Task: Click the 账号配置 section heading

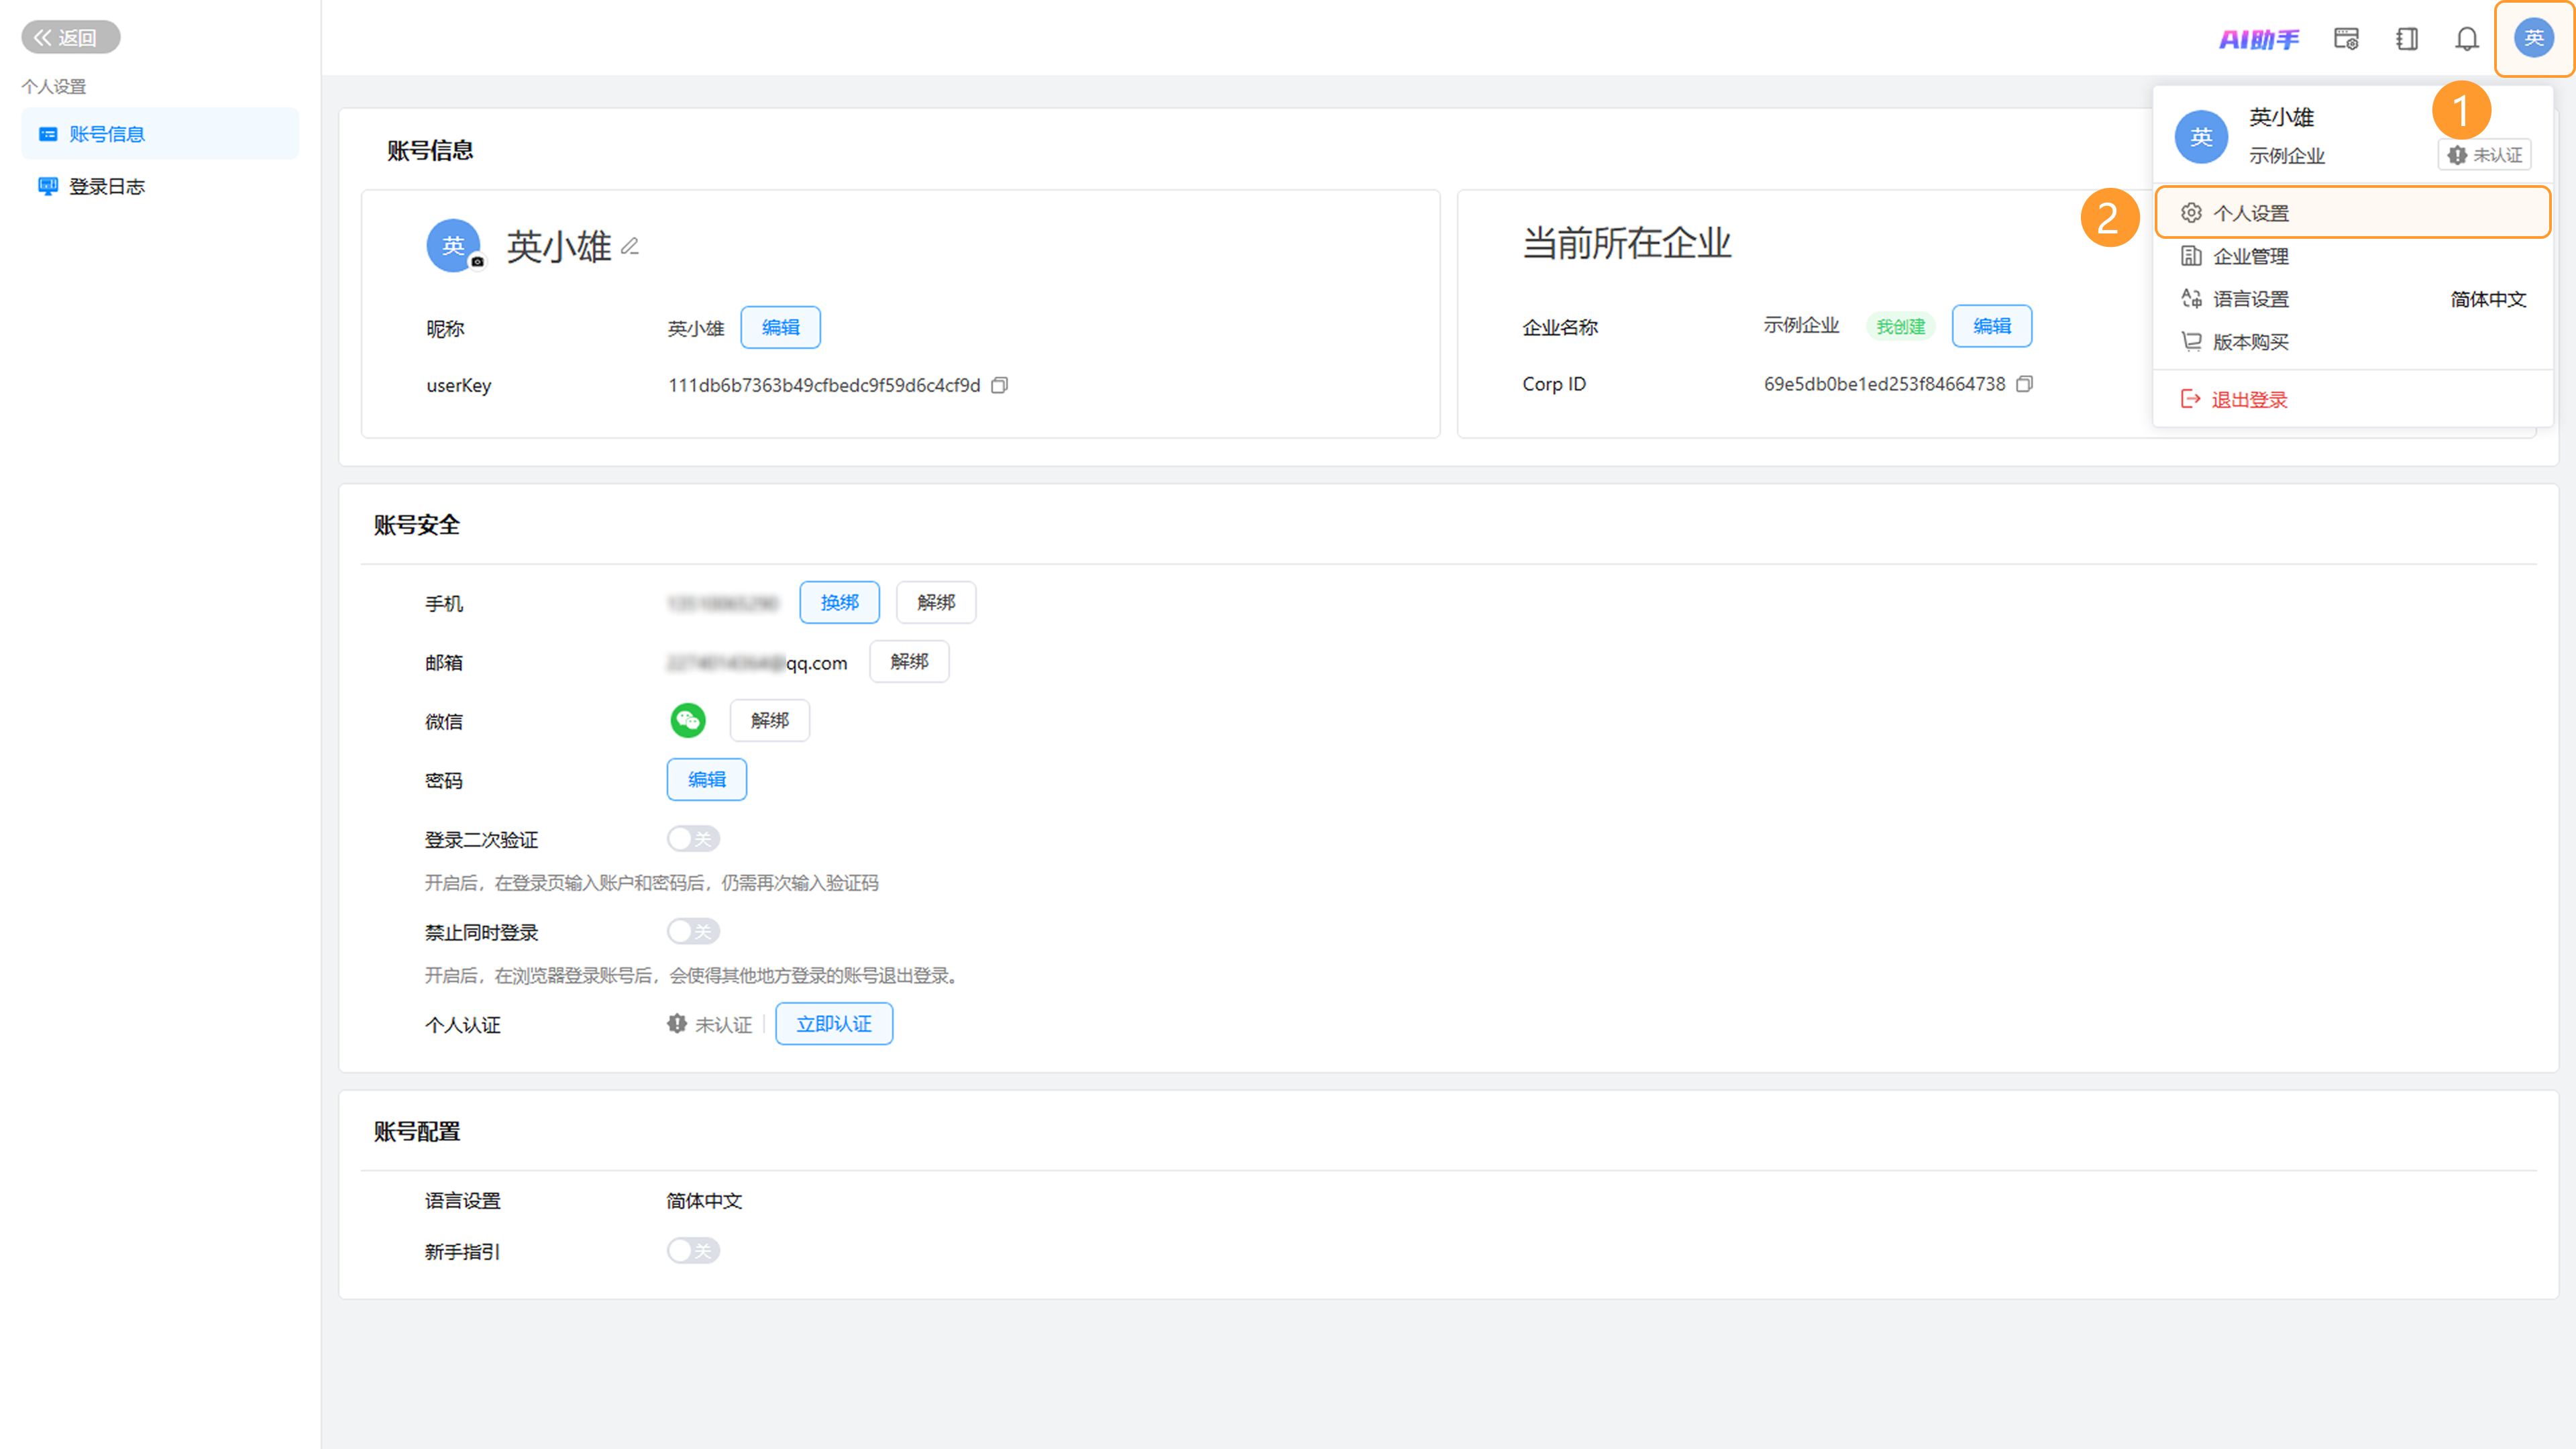Action: (416, 1132)
